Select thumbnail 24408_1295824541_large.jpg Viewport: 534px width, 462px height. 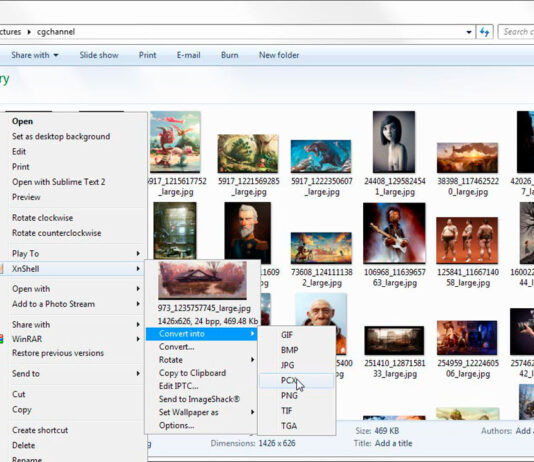[394, 142]
